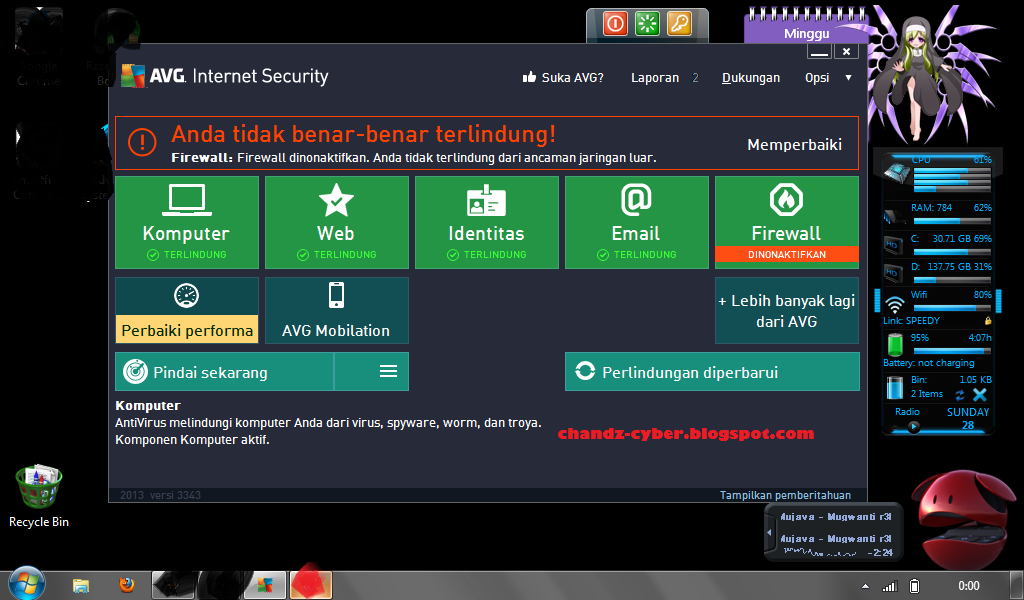Click battery tray icon

(x=915, y=586)
